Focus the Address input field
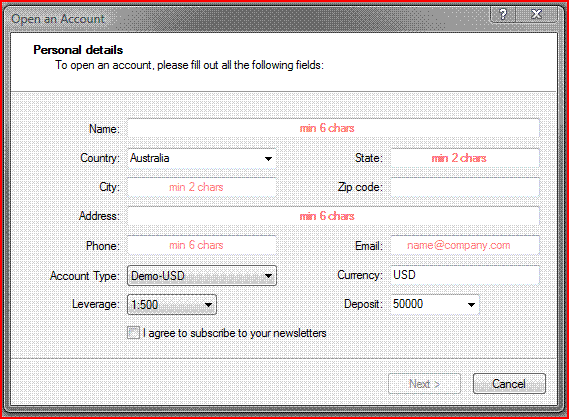The image size is (569, 419). pos(333,216)
